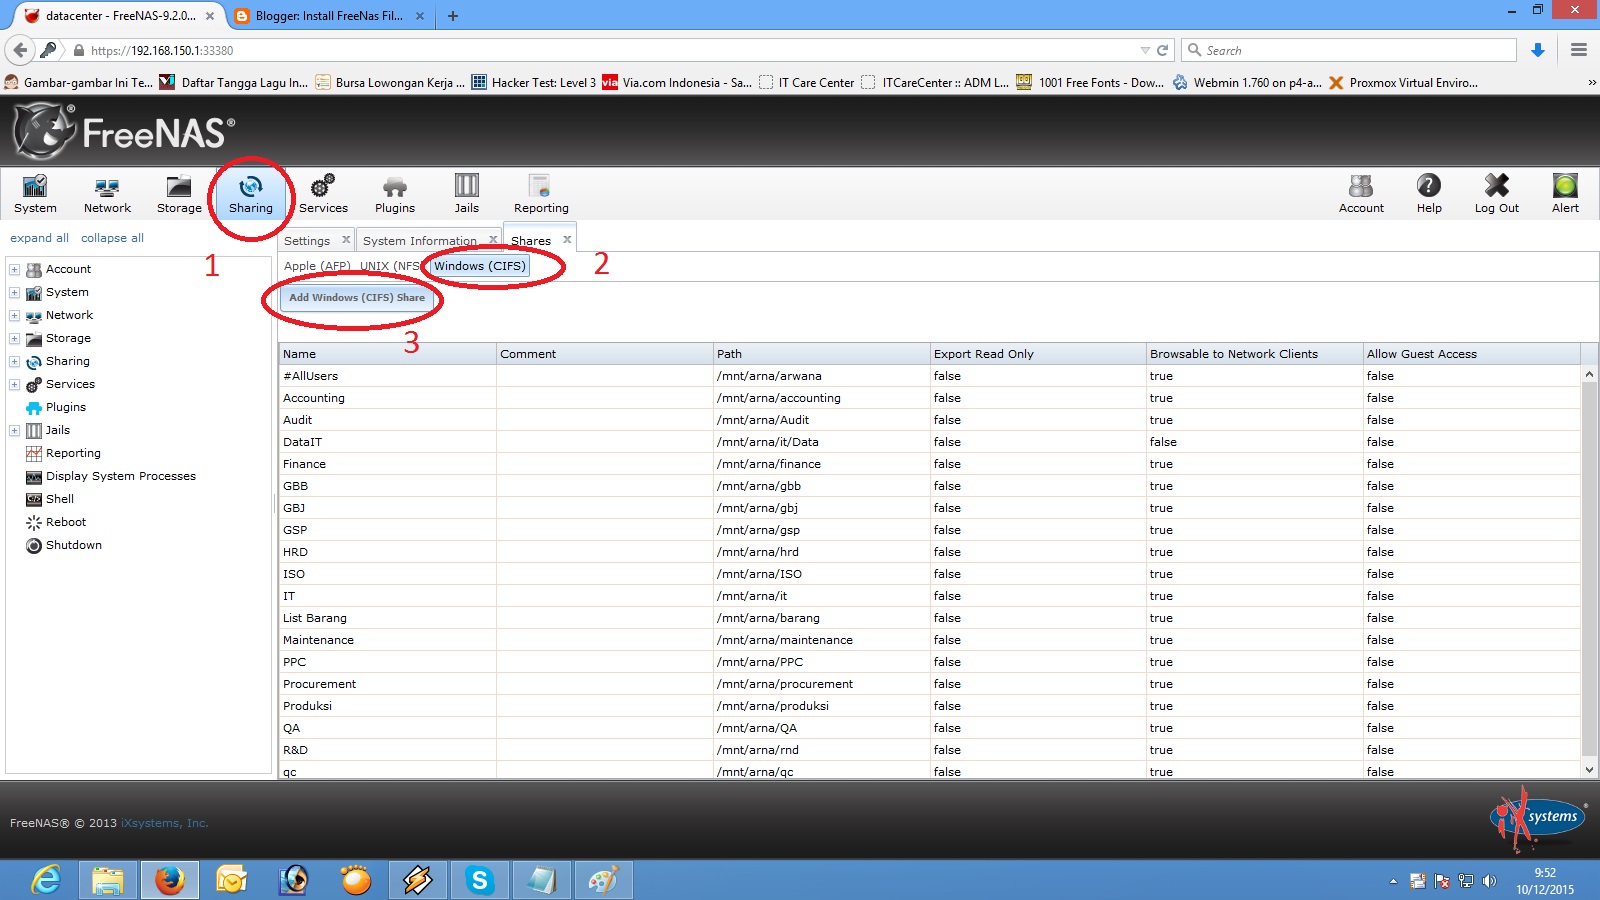Expand the Jails tree node

click(x=13, y=430)
